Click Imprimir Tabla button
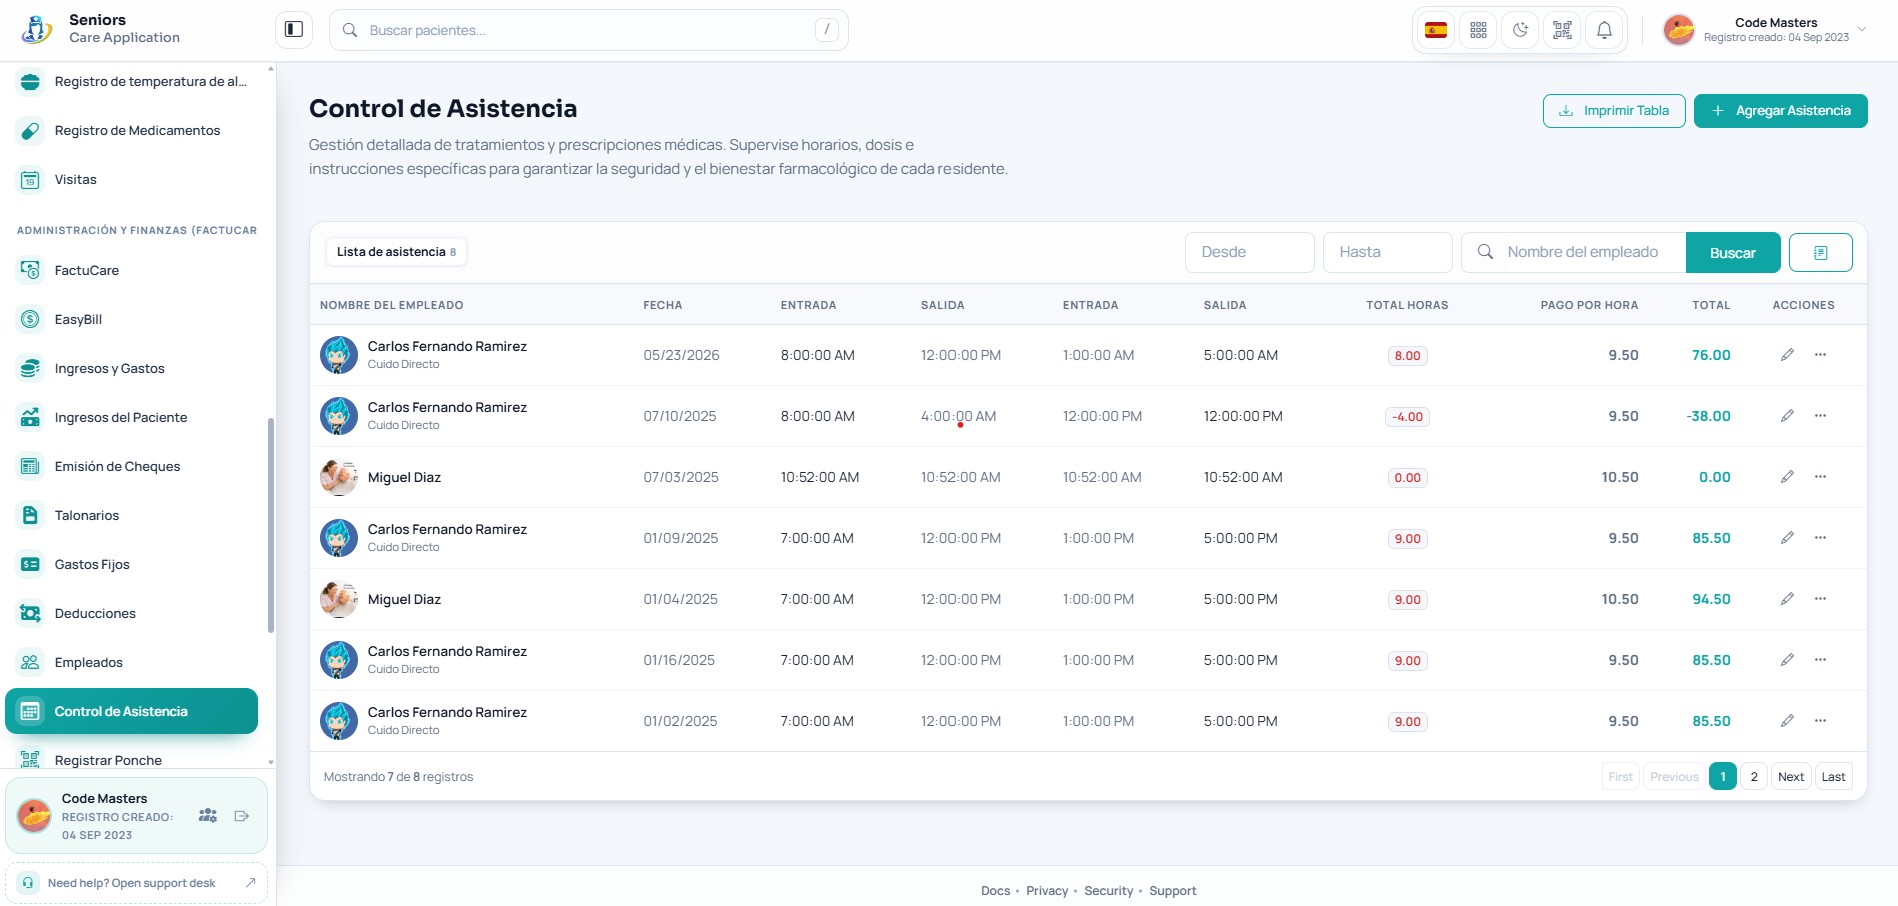 coord(1614,111)
